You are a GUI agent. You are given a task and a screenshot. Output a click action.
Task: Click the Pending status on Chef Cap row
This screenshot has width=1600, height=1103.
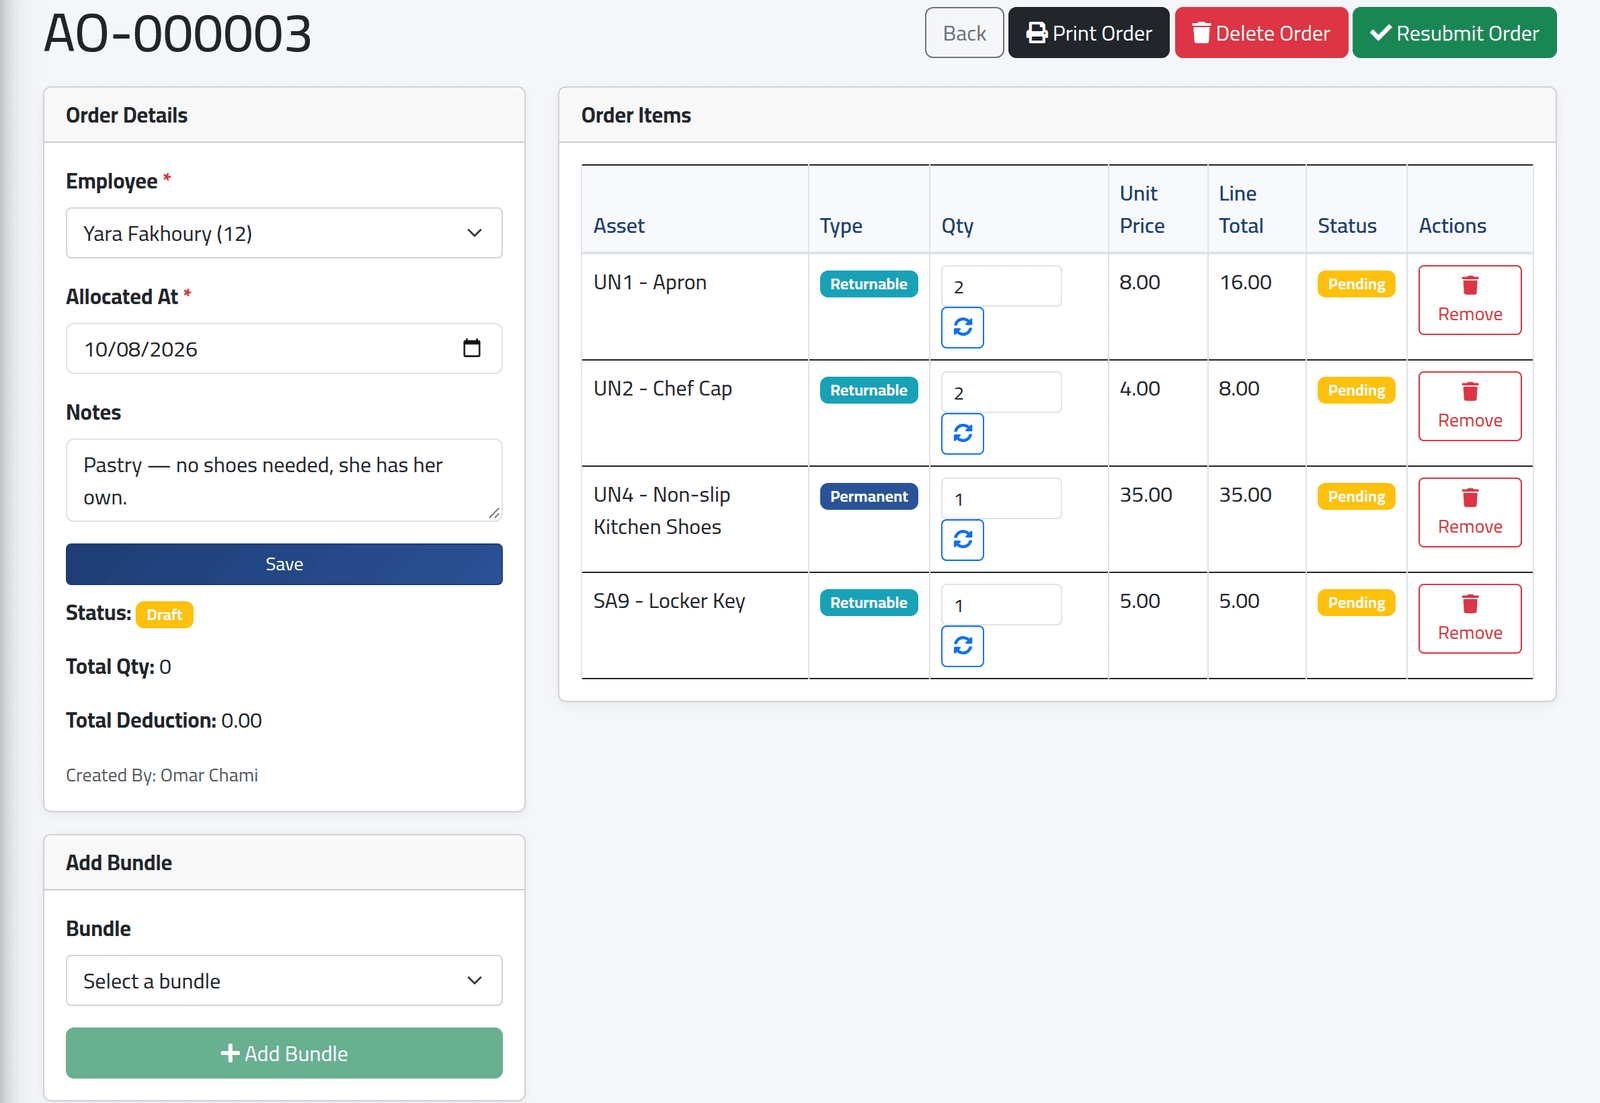1356,390
